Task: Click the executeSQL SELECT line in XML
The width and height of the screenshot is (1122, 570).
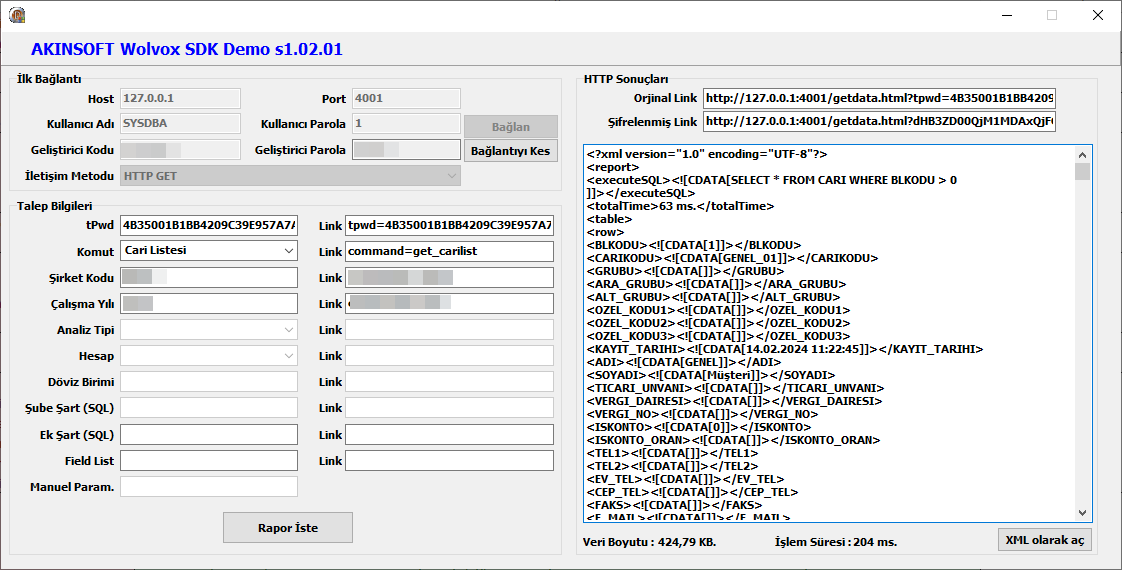Action: (771, 180)
